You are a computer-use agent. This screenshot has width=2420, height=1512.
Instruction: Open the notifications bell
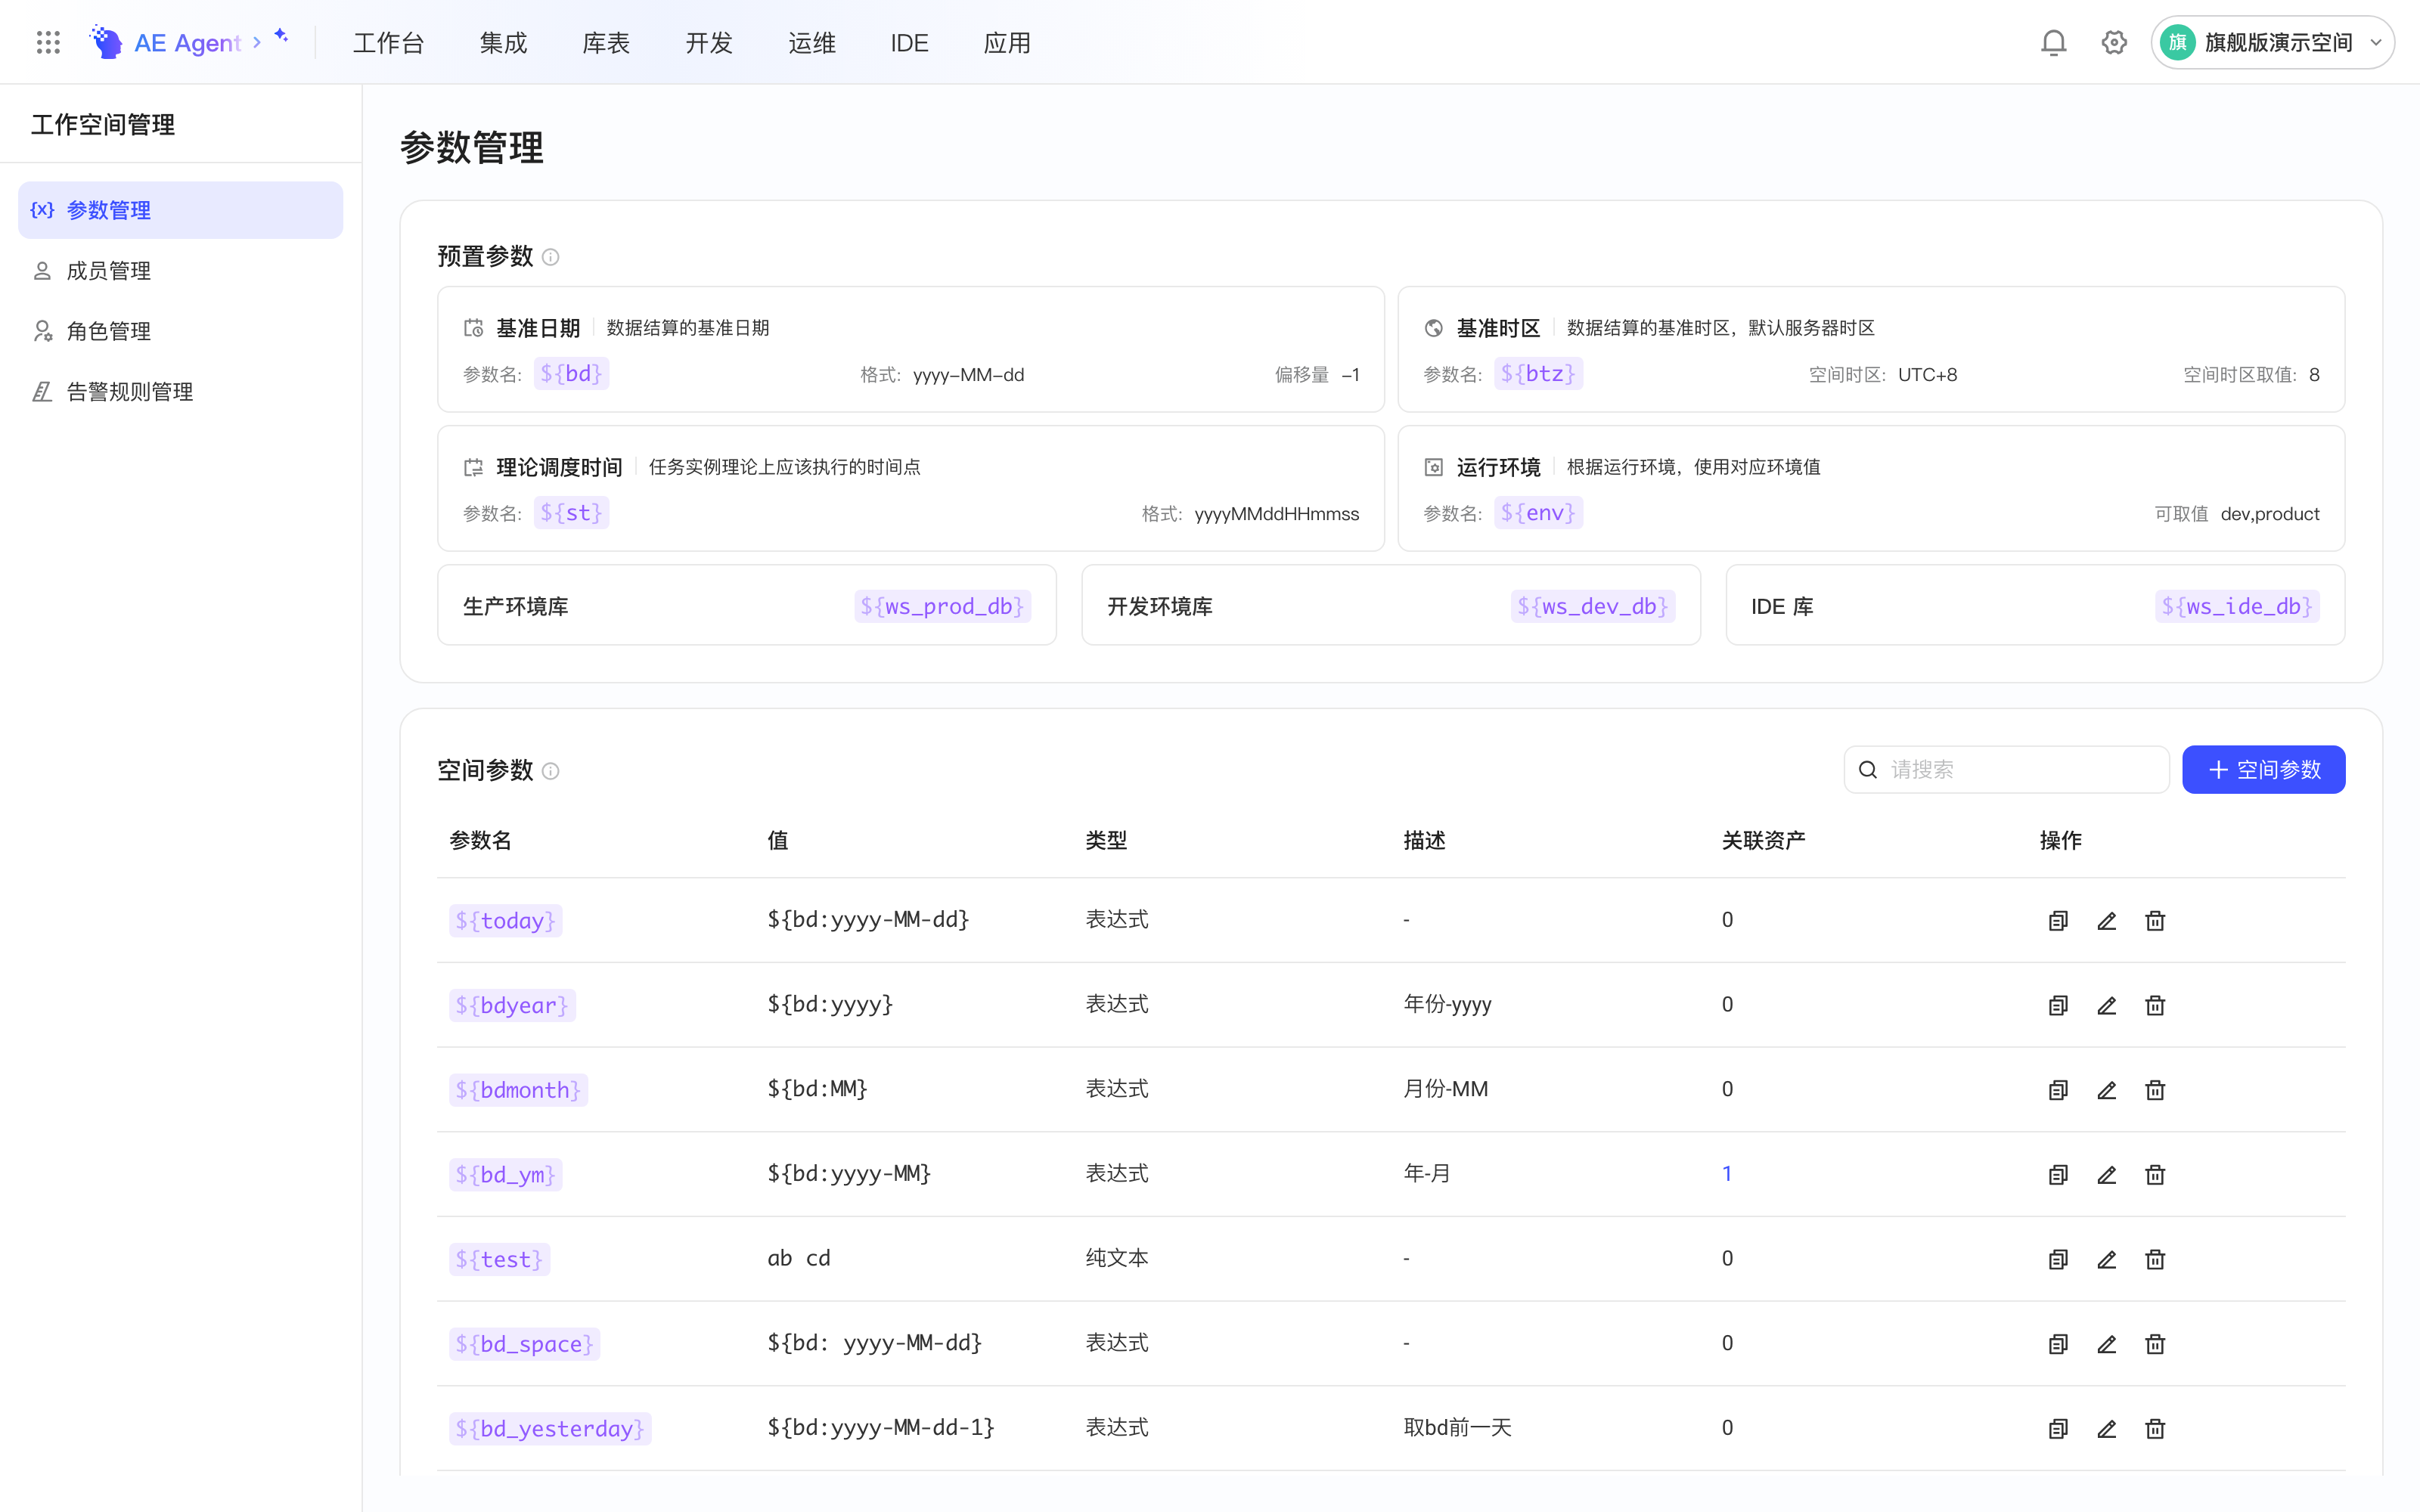coord(2053,42)
